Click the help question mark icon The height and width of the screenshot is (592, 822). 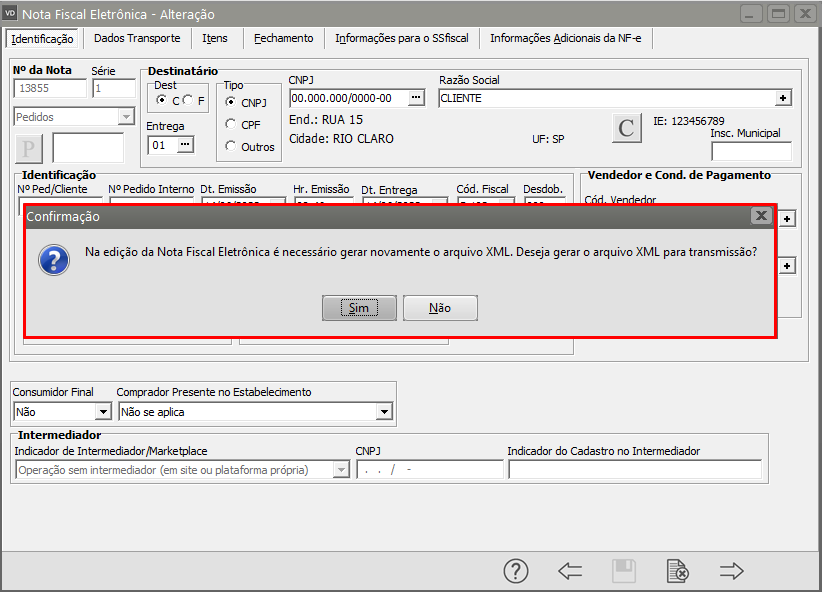[x=515, y=571]
